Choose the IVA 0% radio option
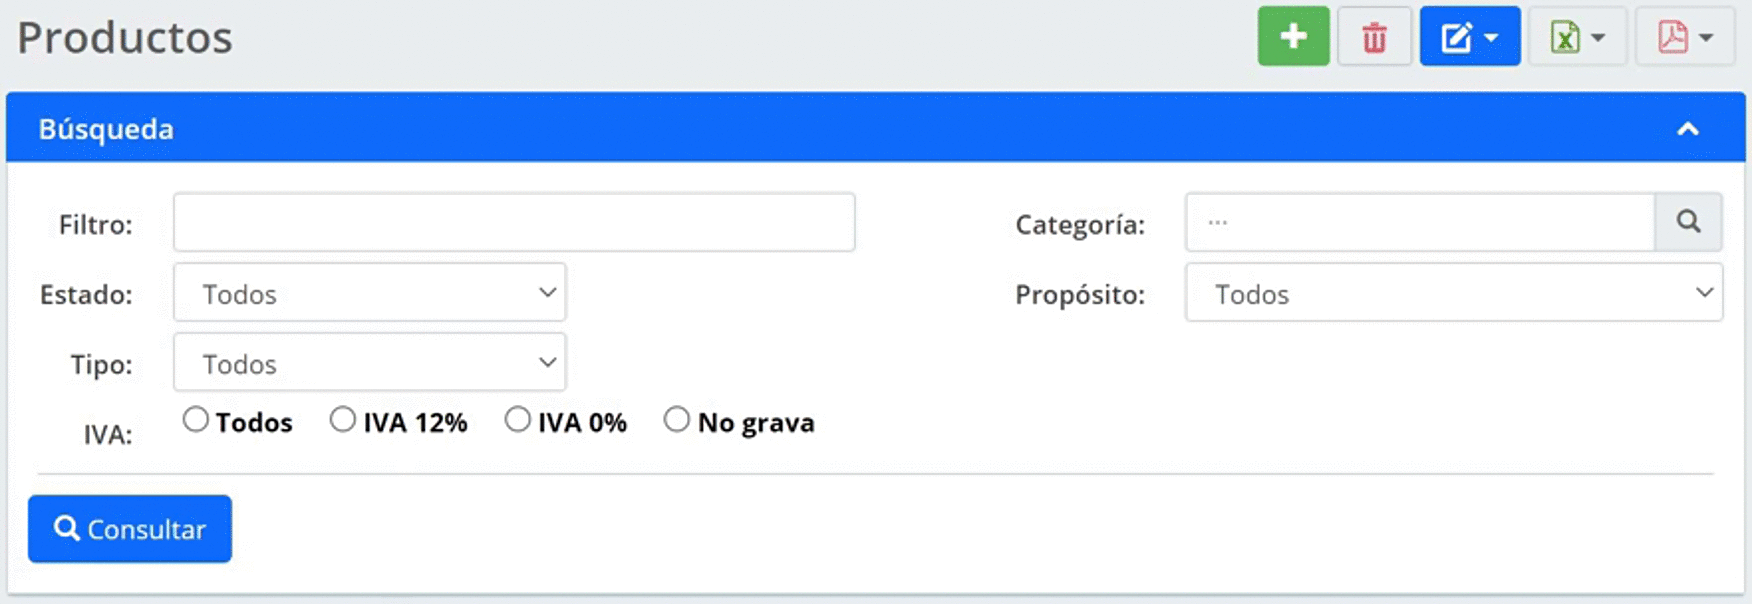1752x604 pixels. [517, 420]
